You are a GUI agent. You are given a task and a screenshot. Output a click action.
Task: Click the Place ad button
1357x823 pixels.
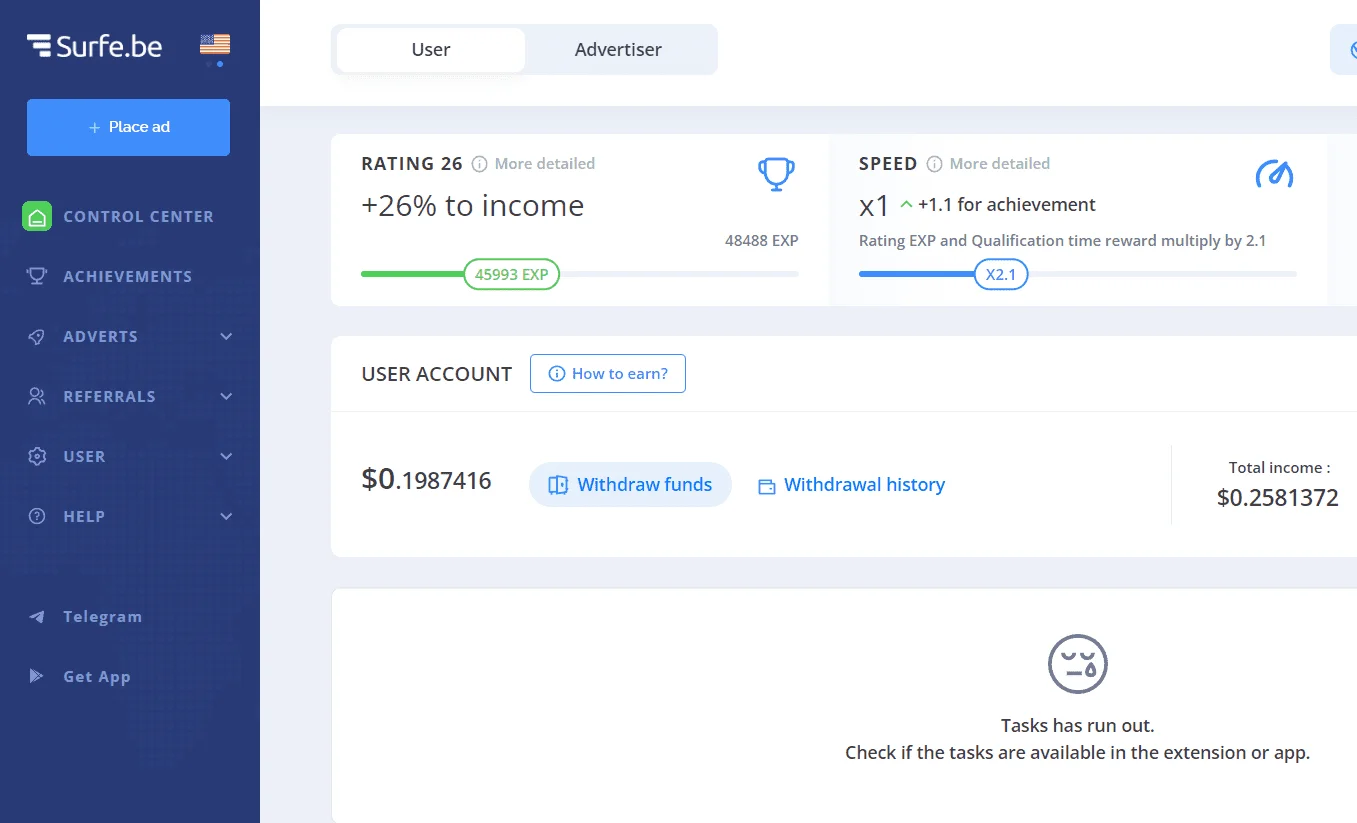(x=128, y=127)
